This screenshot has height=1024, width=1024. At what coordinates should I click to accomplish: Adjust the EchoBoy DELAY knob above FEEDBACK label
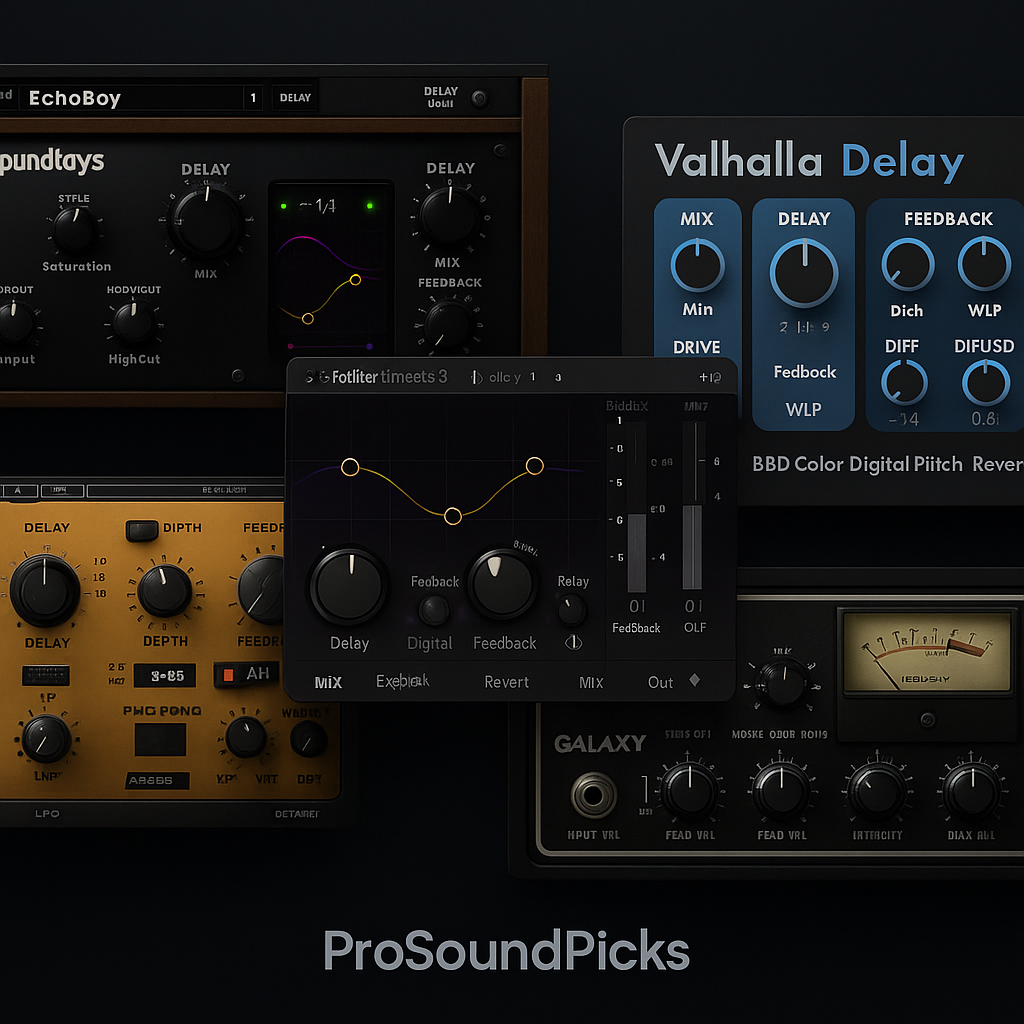[449, 216]
